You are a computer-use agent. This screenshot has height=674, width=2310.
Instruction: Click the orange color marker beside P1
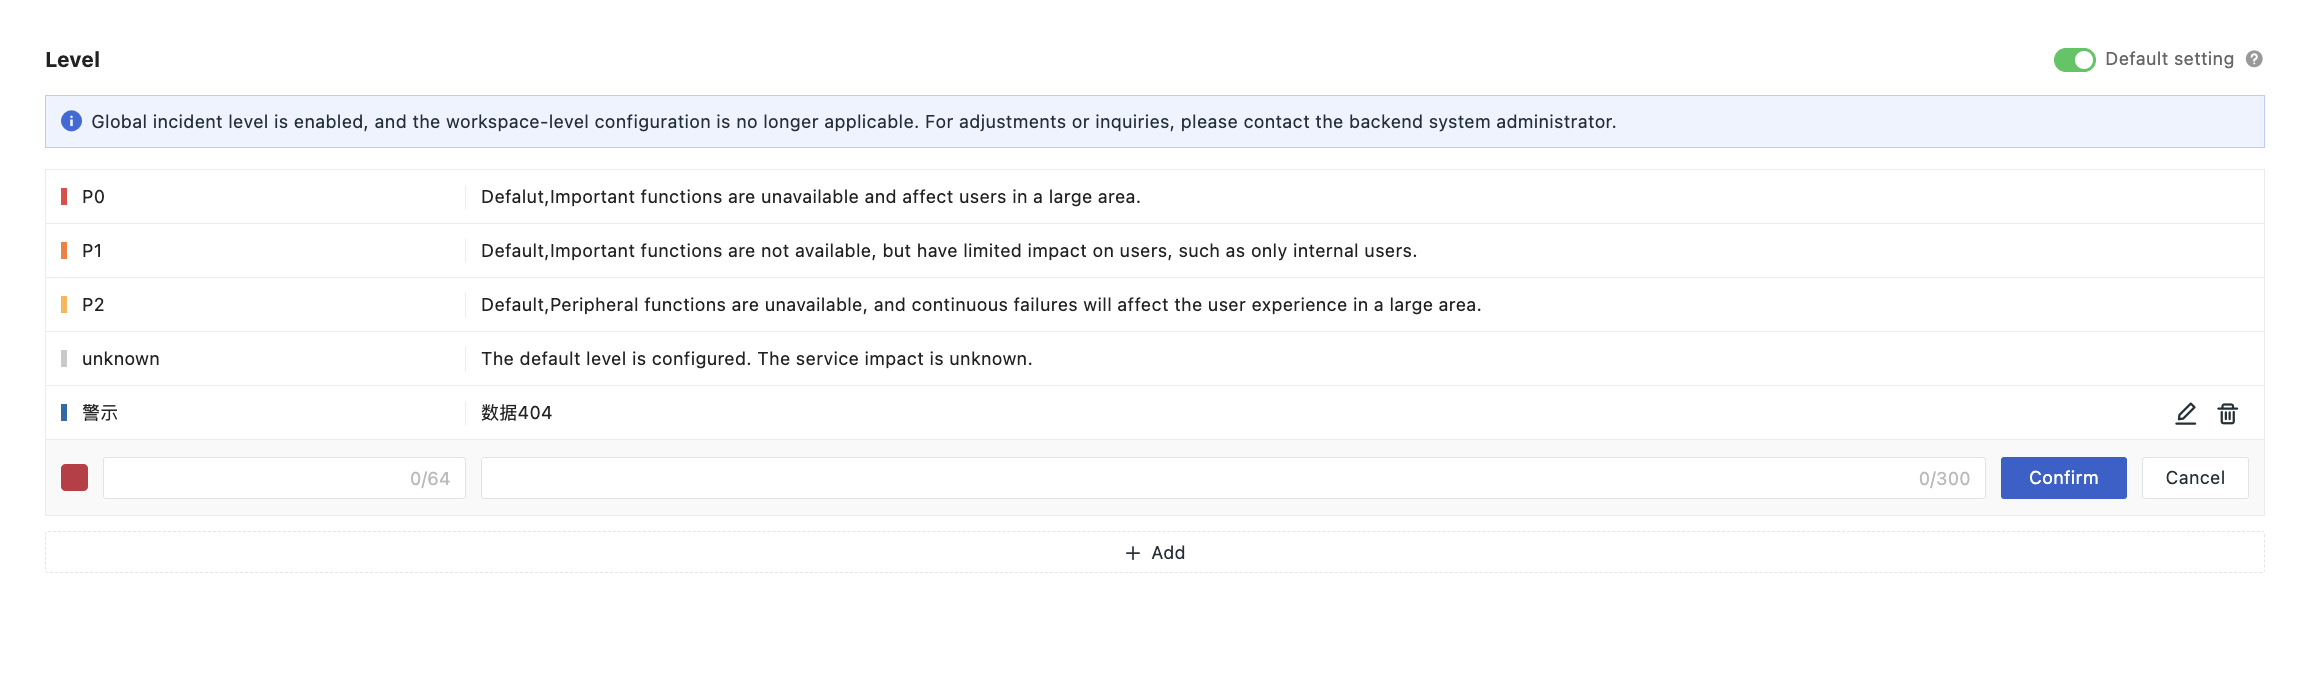[64, 251]
